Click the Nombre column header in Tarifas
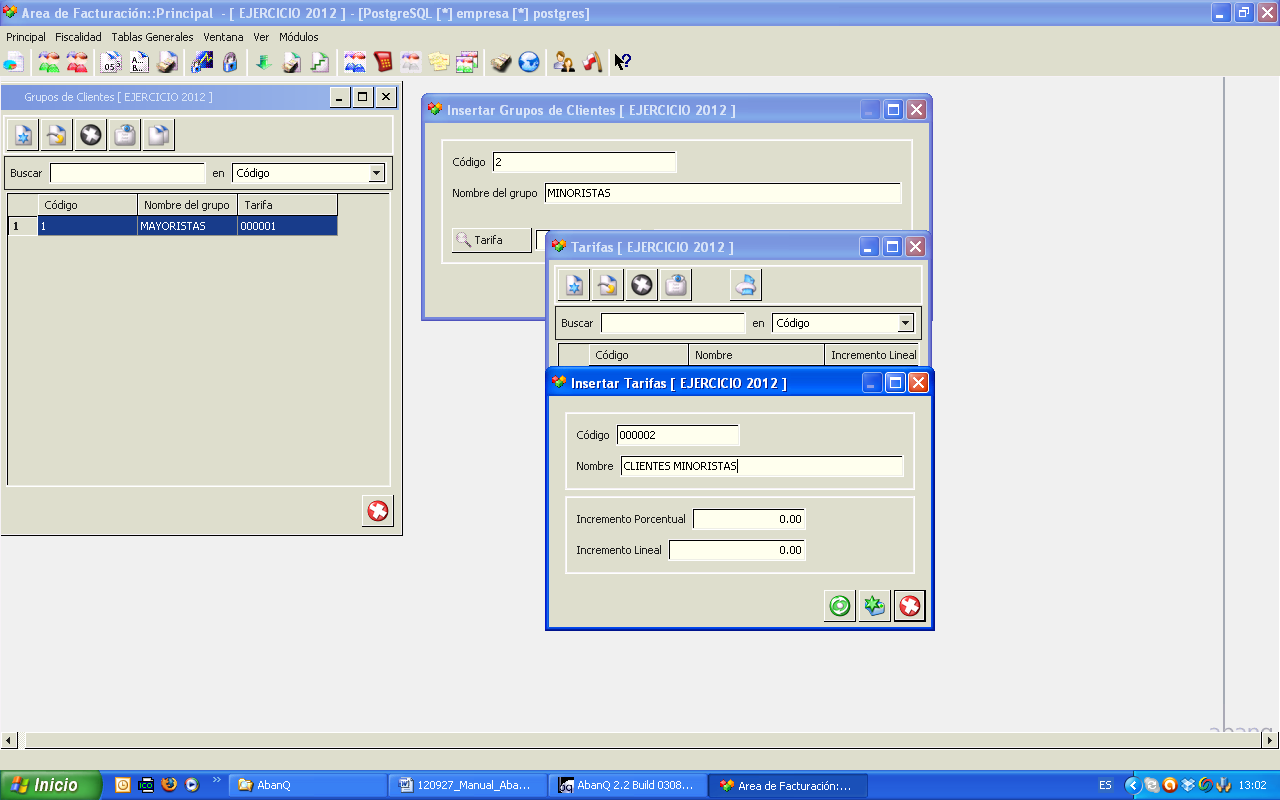Screen dimensions: 1280x800 click(x=757, y=355)
